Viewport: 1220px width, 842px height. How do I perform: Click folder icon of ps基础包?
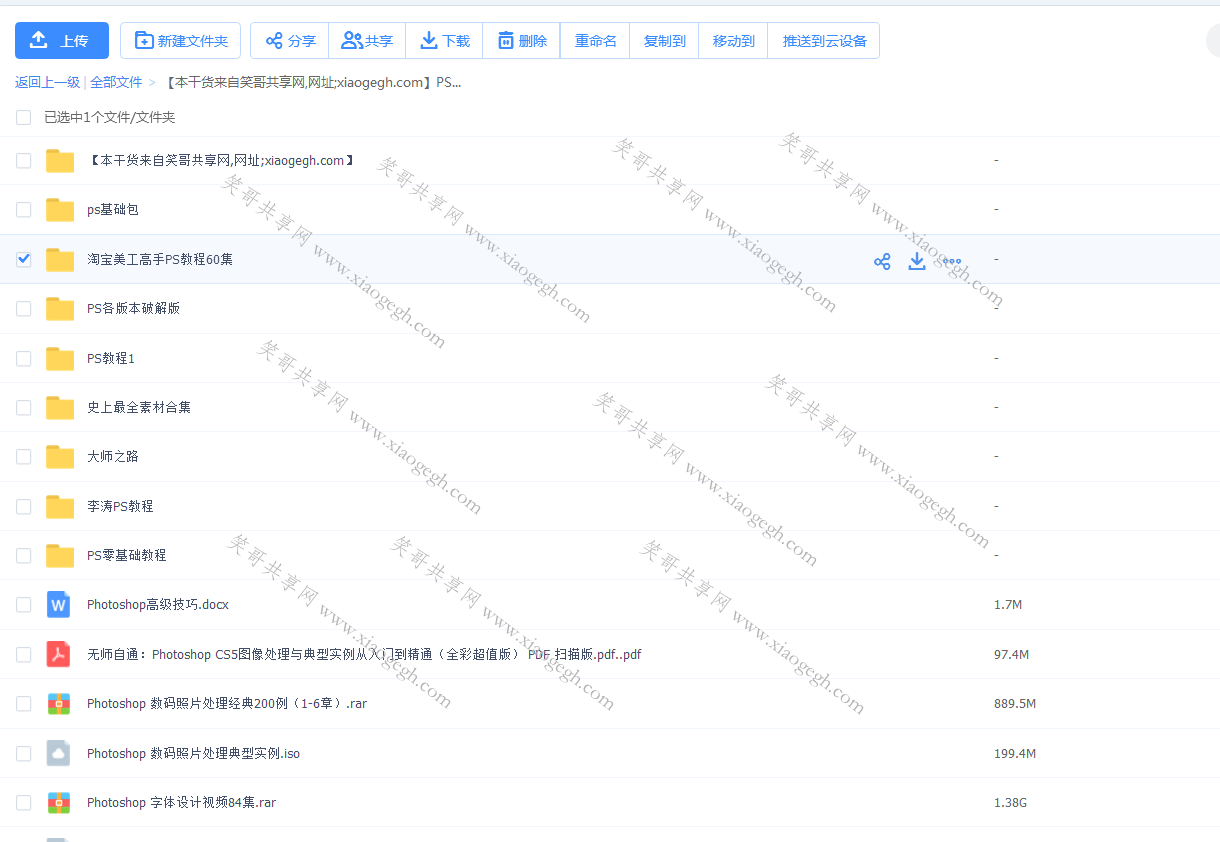[60, 209]
